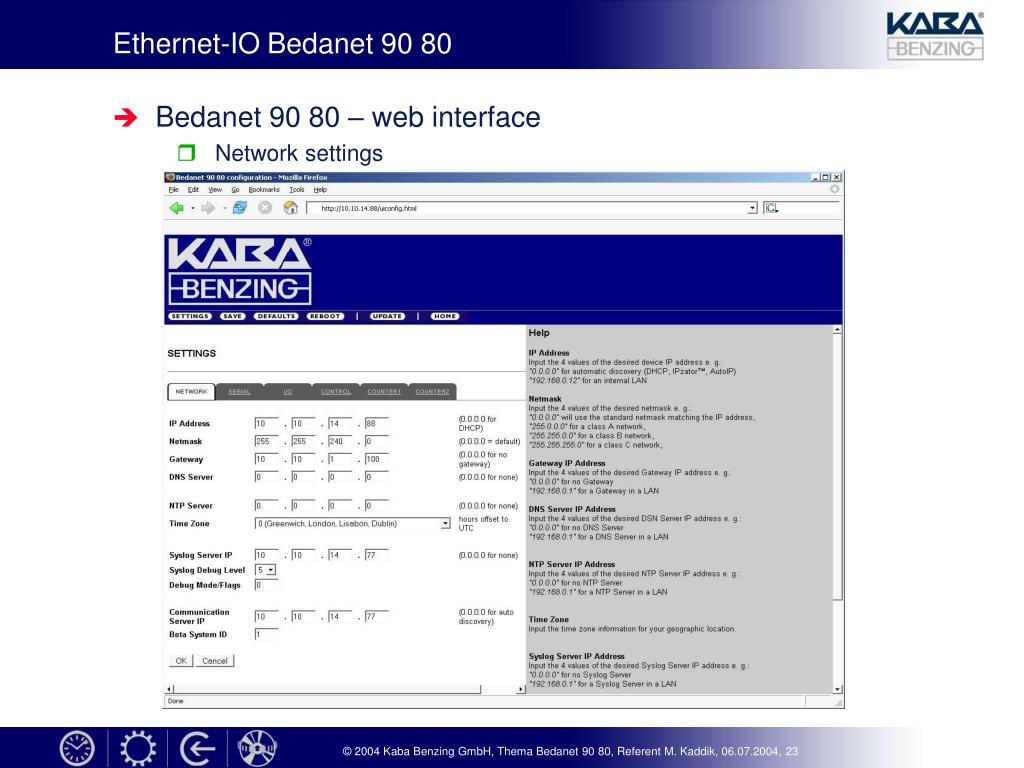Click the gear icon in the slide footer
This screenshot has height=768, width=1024.
coord(138,748)
